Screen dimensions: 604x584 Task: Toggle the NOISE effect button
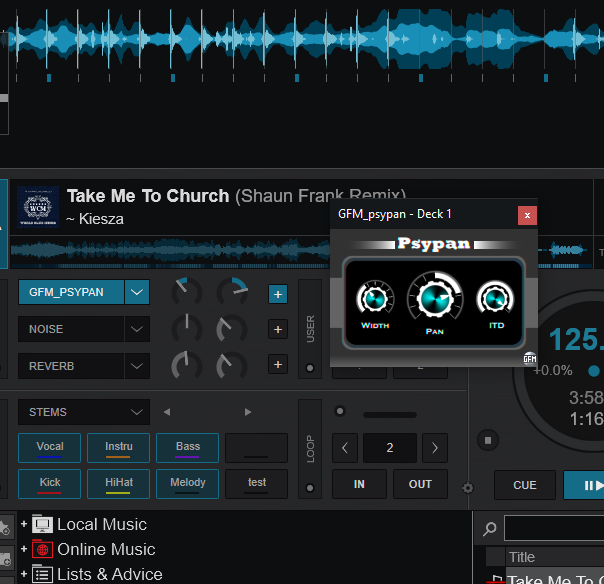click(x=71, y=329)
